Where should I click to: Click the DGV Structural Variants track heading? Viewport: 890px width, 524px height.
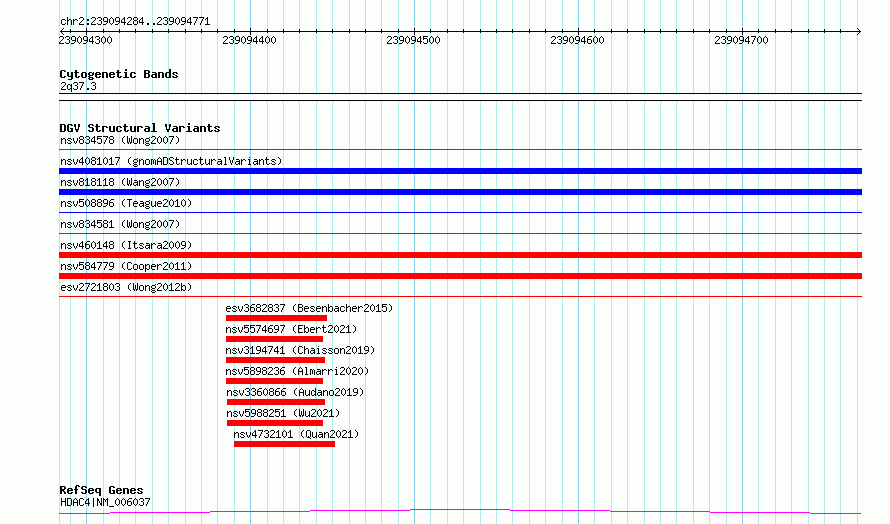(140, 128)
